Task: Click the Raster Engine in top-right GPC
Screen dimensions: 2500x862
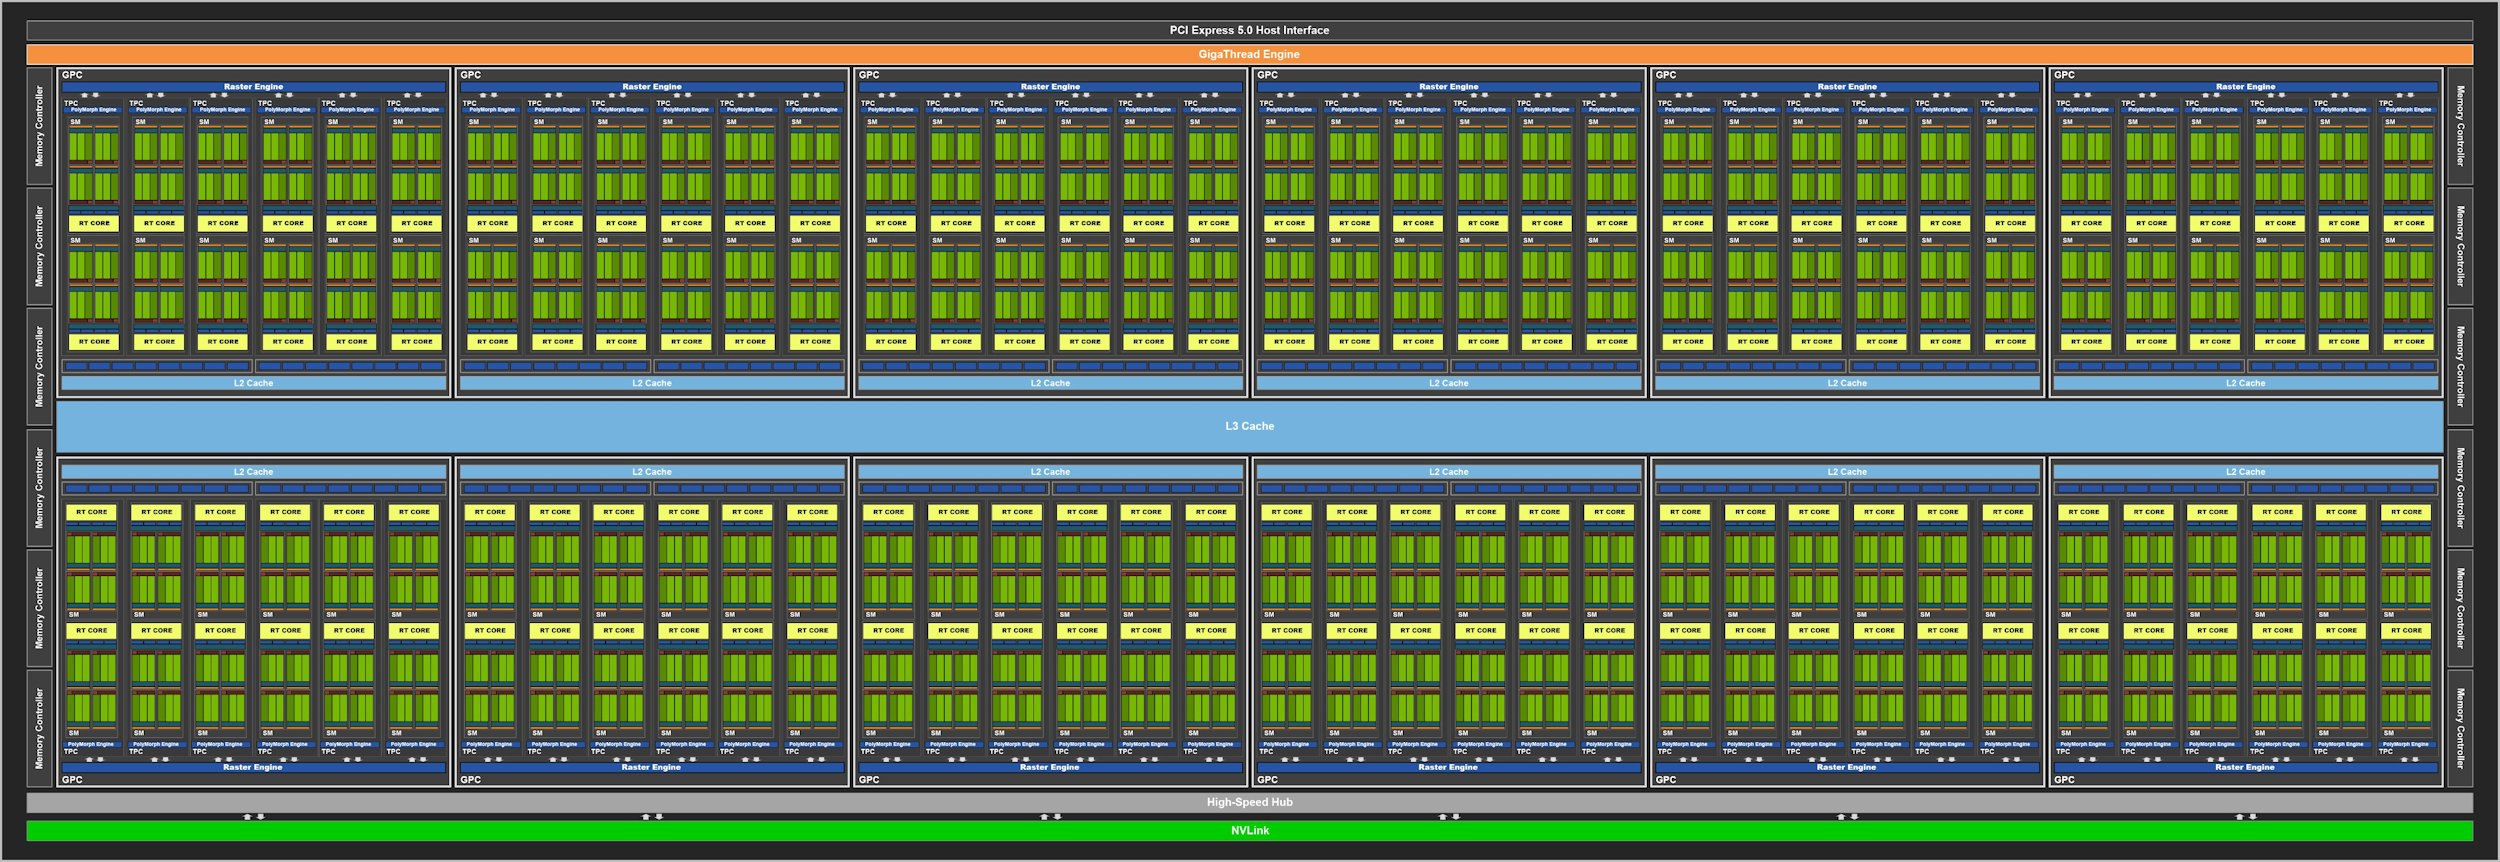Action: tap(2245, 87)
